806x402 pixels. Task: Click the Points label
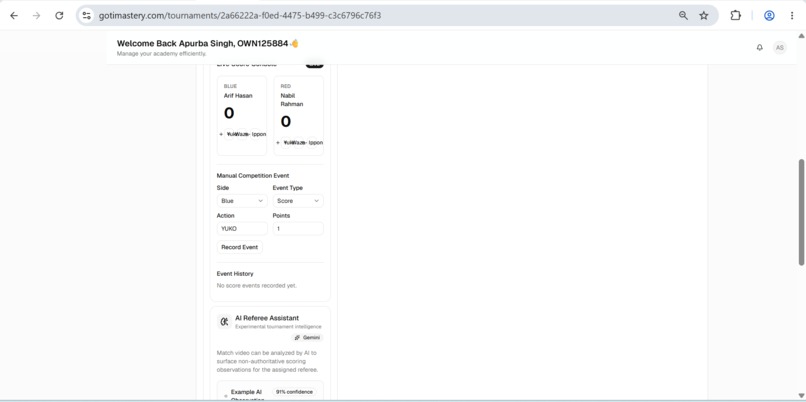coord(281,216)
